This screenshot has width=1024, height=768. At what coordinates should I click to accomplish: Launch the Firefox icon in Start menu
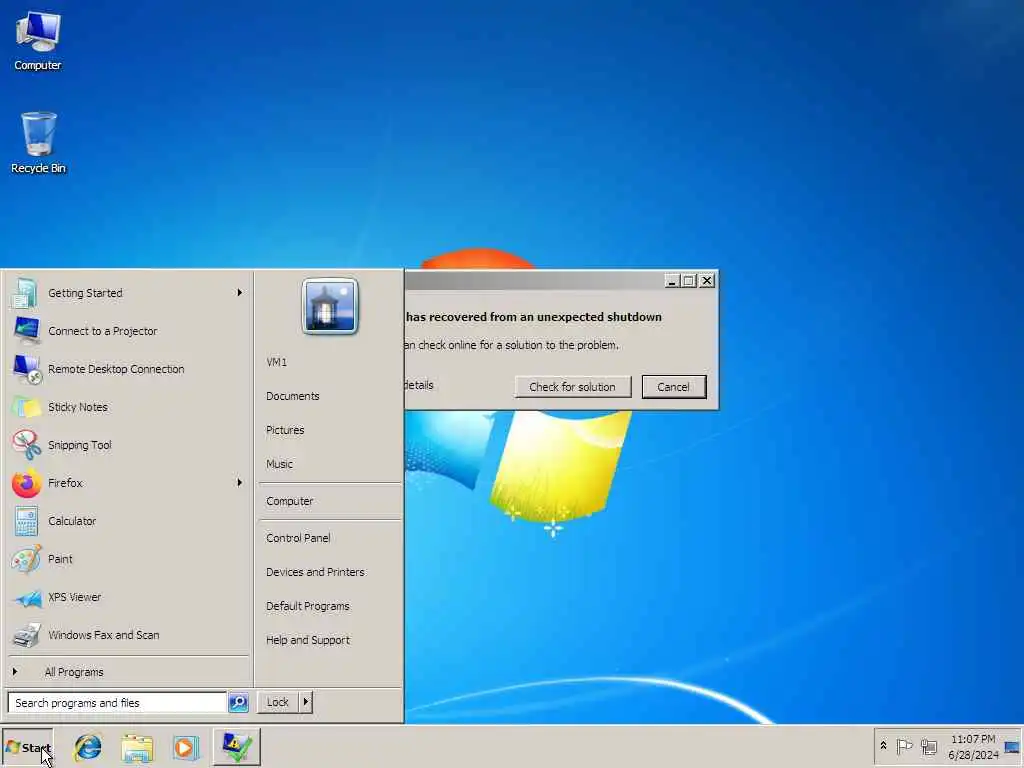click(x=25, y=483)
